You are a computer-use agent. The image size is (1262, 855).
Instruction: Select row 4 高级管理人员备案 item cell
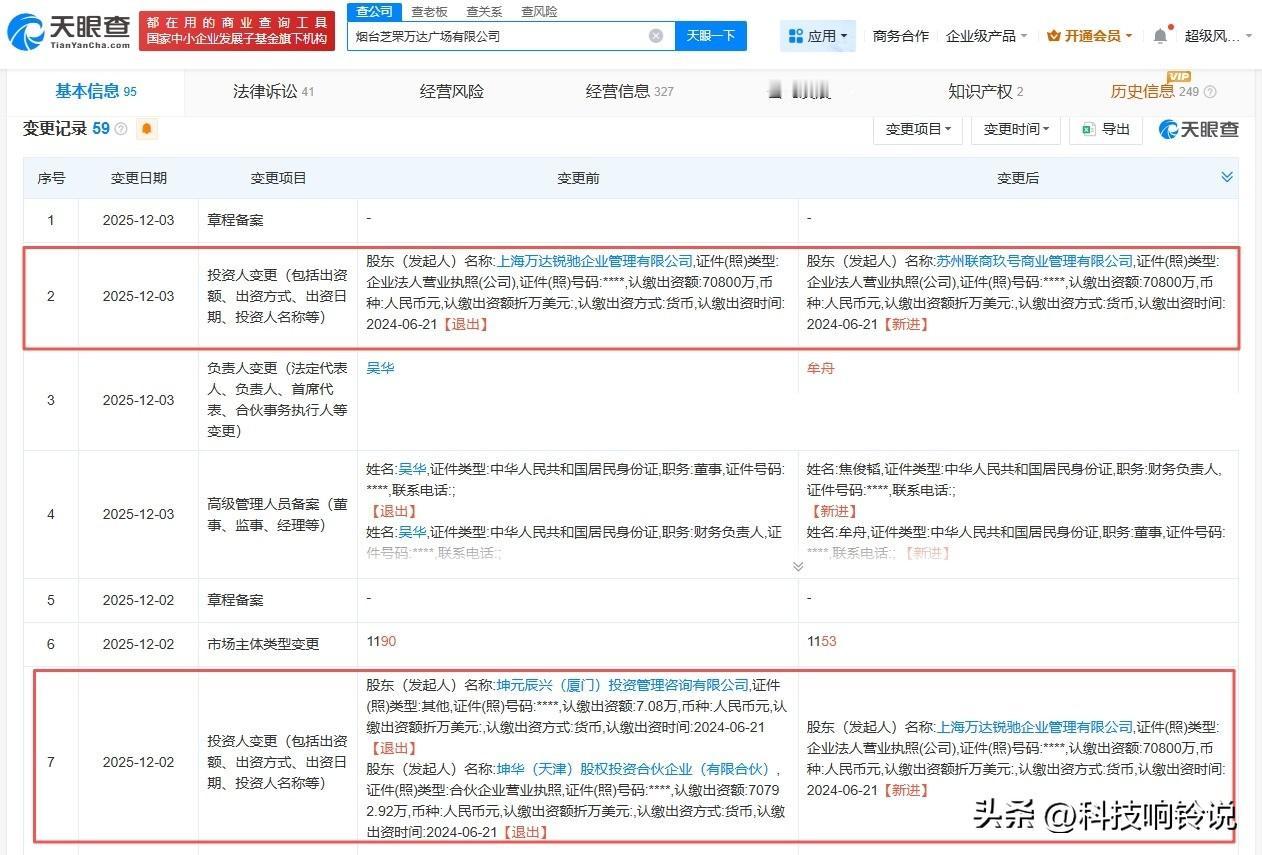tap(278, 514)
